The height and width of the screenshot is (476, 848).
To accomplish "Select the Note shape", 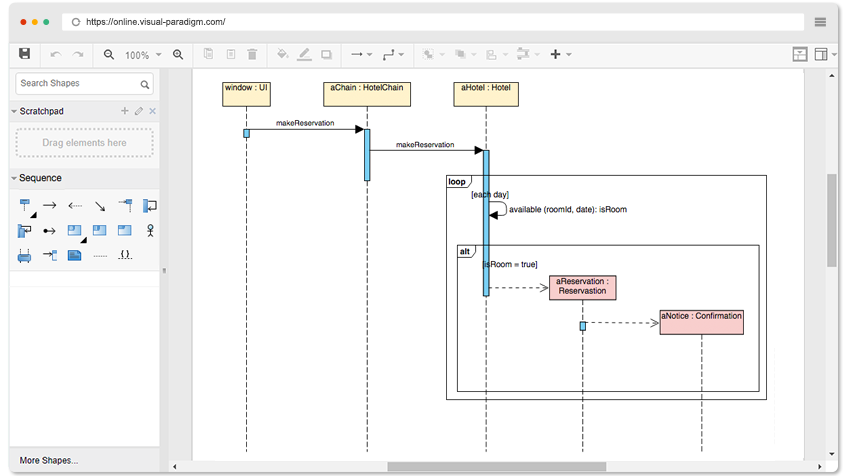I will point(75,255).
